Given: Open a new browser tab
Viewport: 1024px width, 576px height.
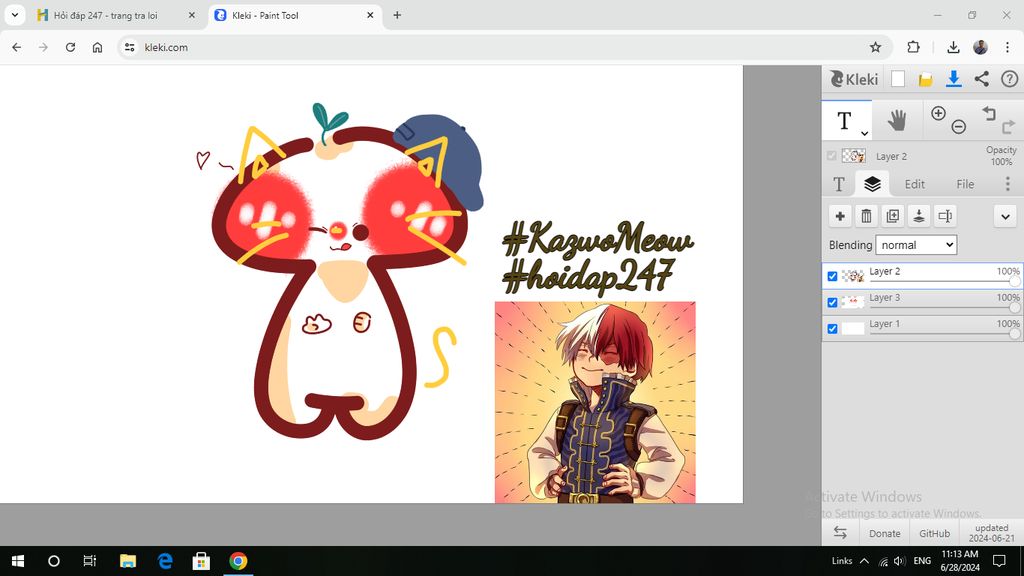Looking at the screenshot, I should [x=397, y=15].
